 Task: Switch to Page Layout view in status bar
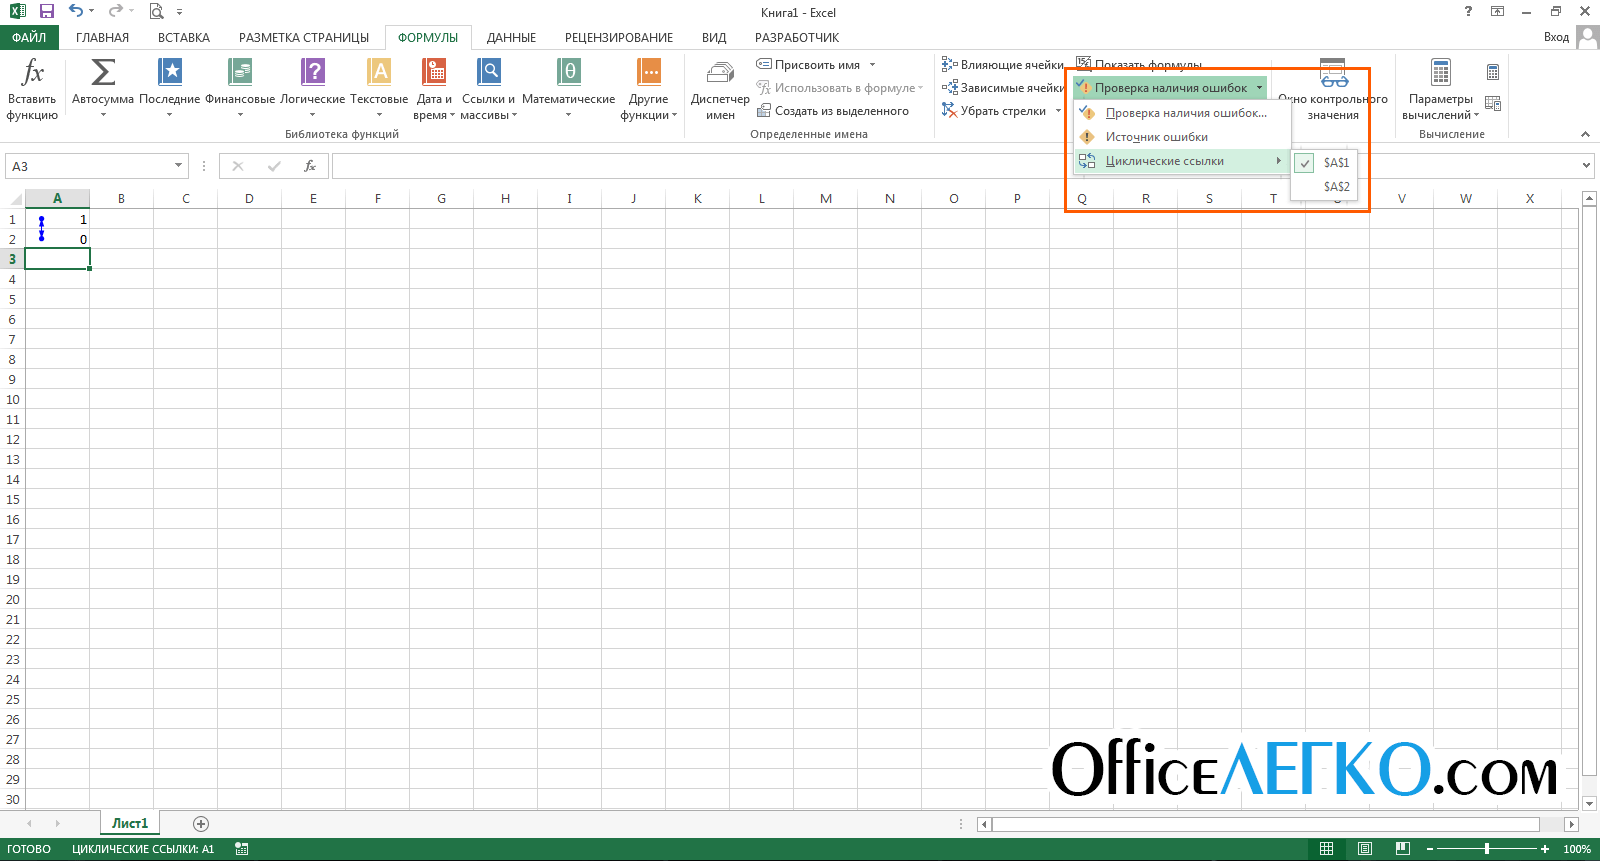(x=1365, y=849)
